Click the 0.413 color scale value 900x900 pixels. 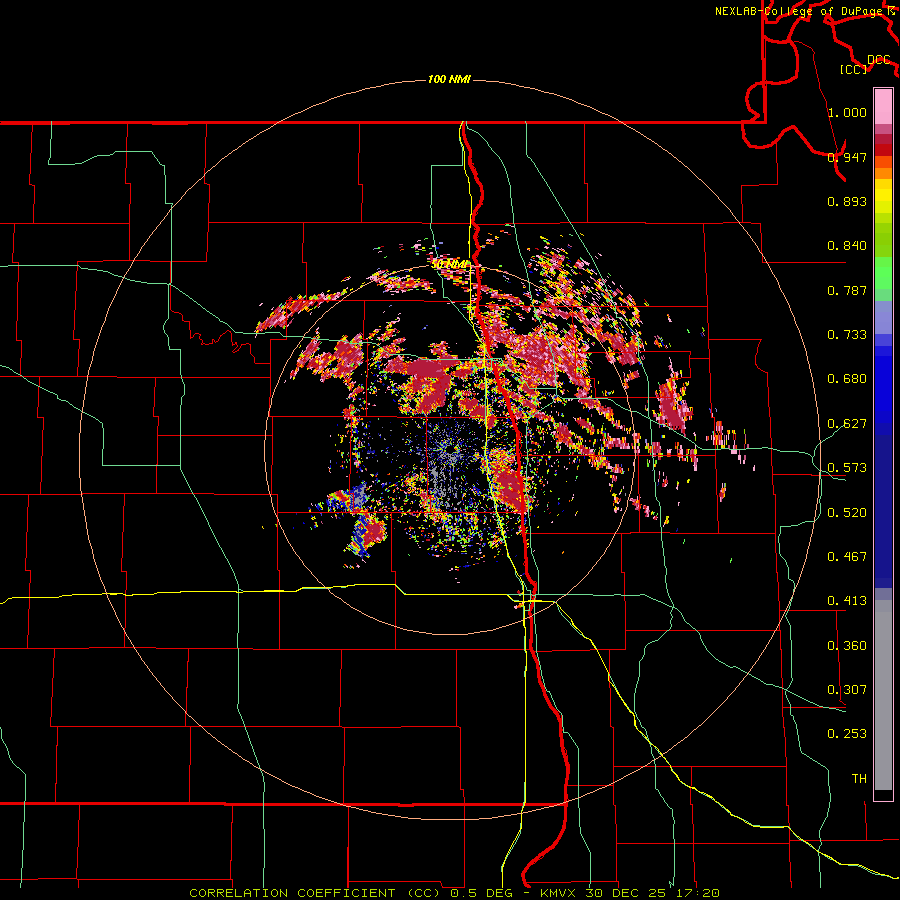(x=847, y=601)
